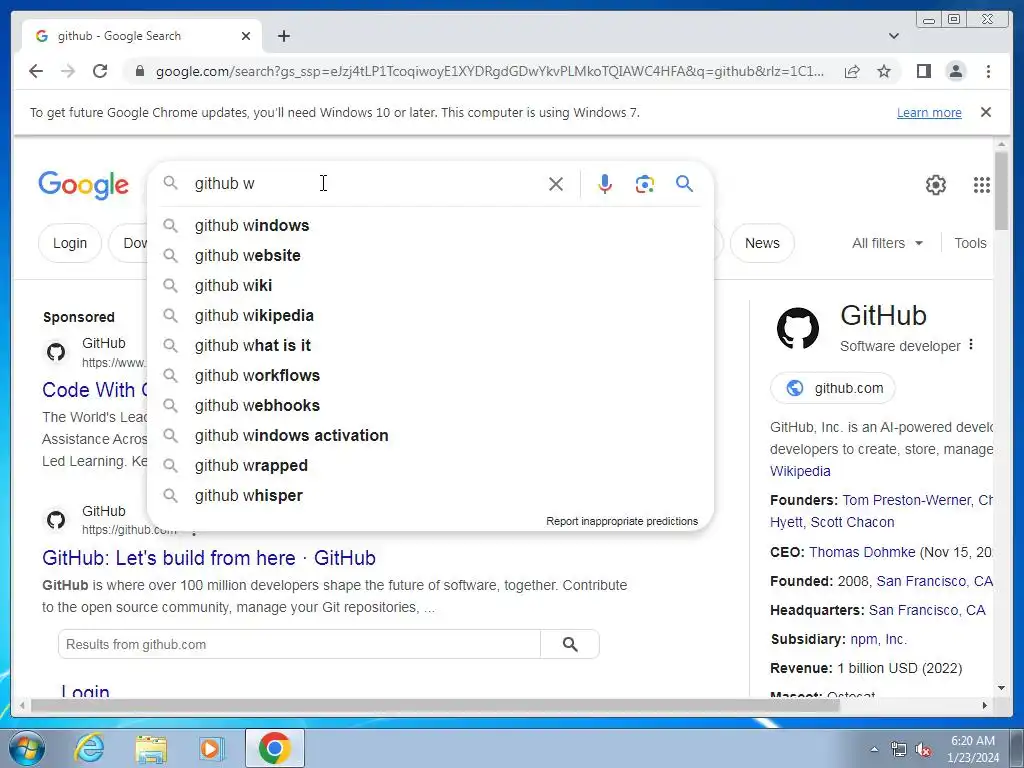The height and width of the screenshot is (768, 1024).
Task: Bookmark this page with star icon
Action: (884, 71)
